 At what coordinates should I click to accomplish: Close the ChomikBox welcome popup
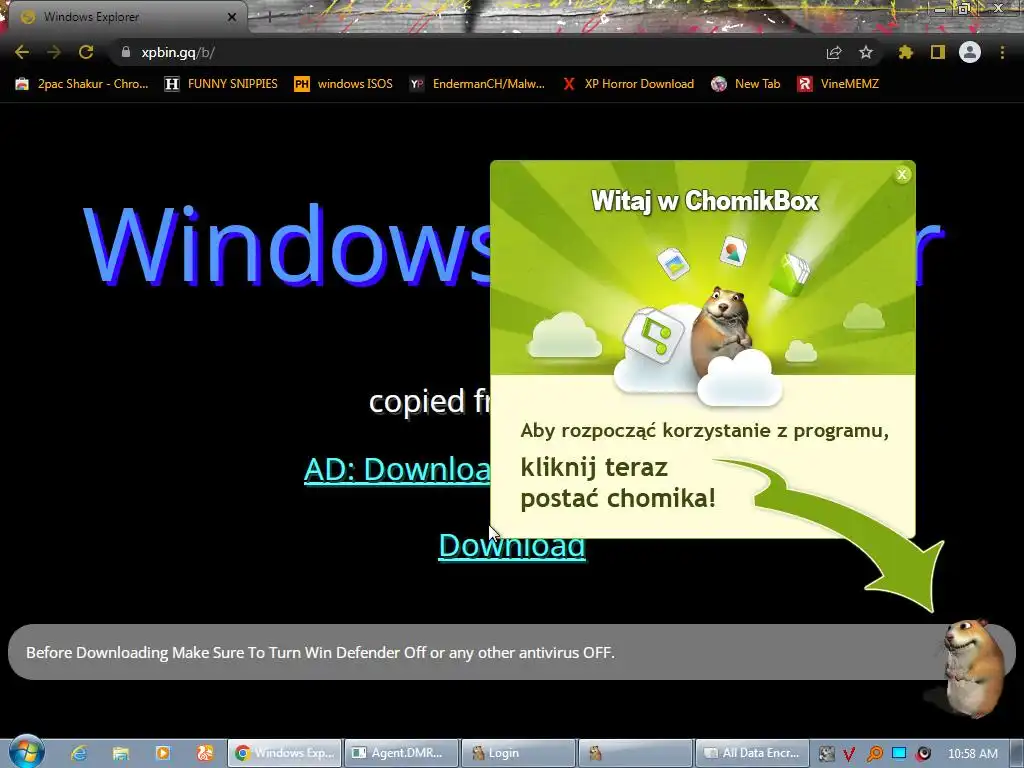point(902,174)
